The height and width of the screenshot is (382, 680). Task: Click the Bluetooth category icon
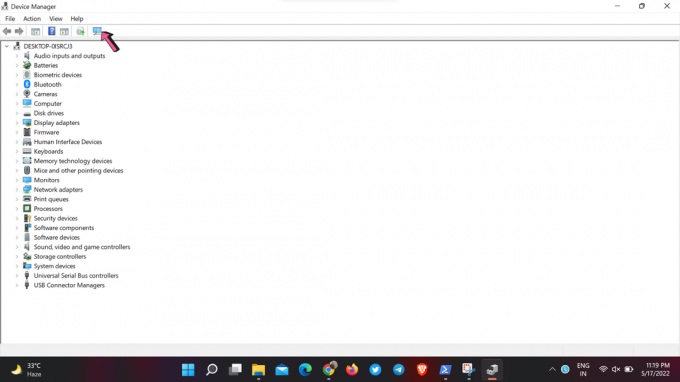click(x=27, y=84)
